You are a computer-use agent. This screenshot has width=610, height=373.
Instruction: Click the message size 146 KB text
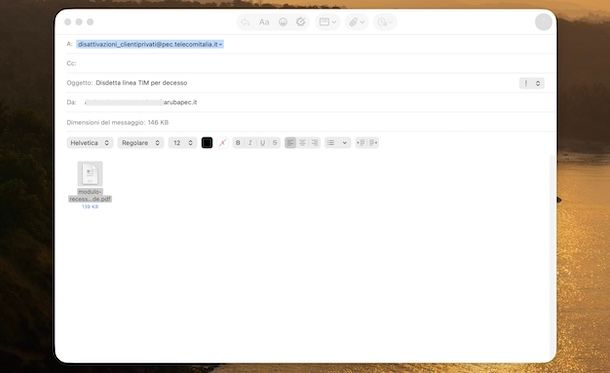[117, 123]
